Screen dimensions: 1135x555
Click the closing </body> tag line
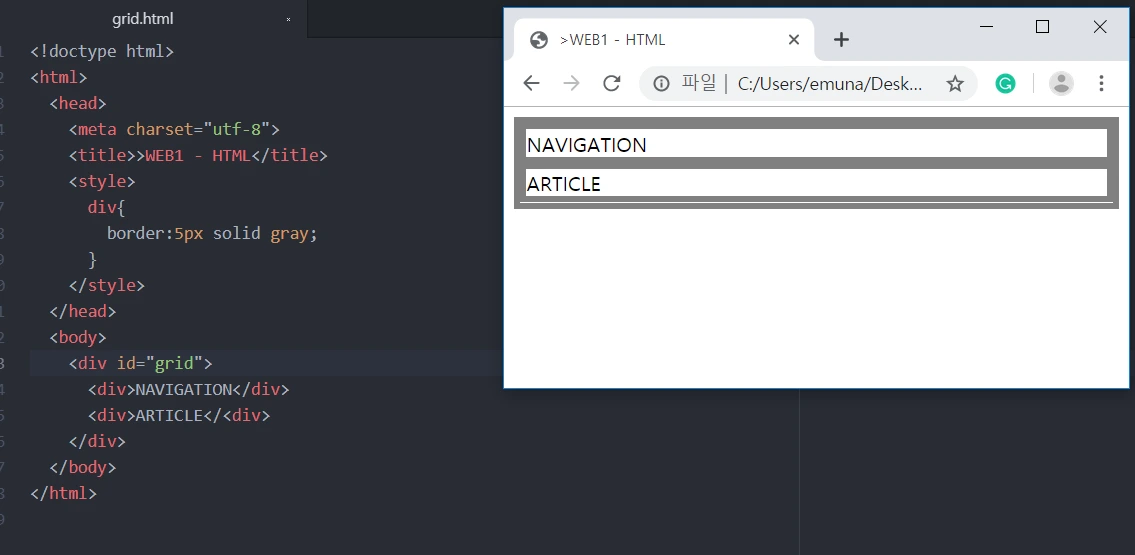(83, 467)
